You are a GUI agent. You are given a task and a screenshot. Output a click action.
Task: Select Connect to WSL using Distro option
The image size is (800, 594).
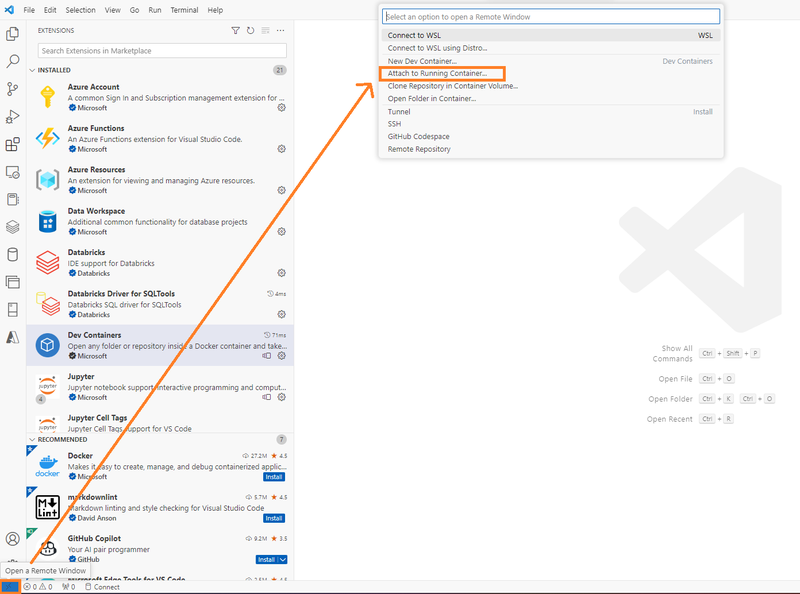(x=551, y=48)
